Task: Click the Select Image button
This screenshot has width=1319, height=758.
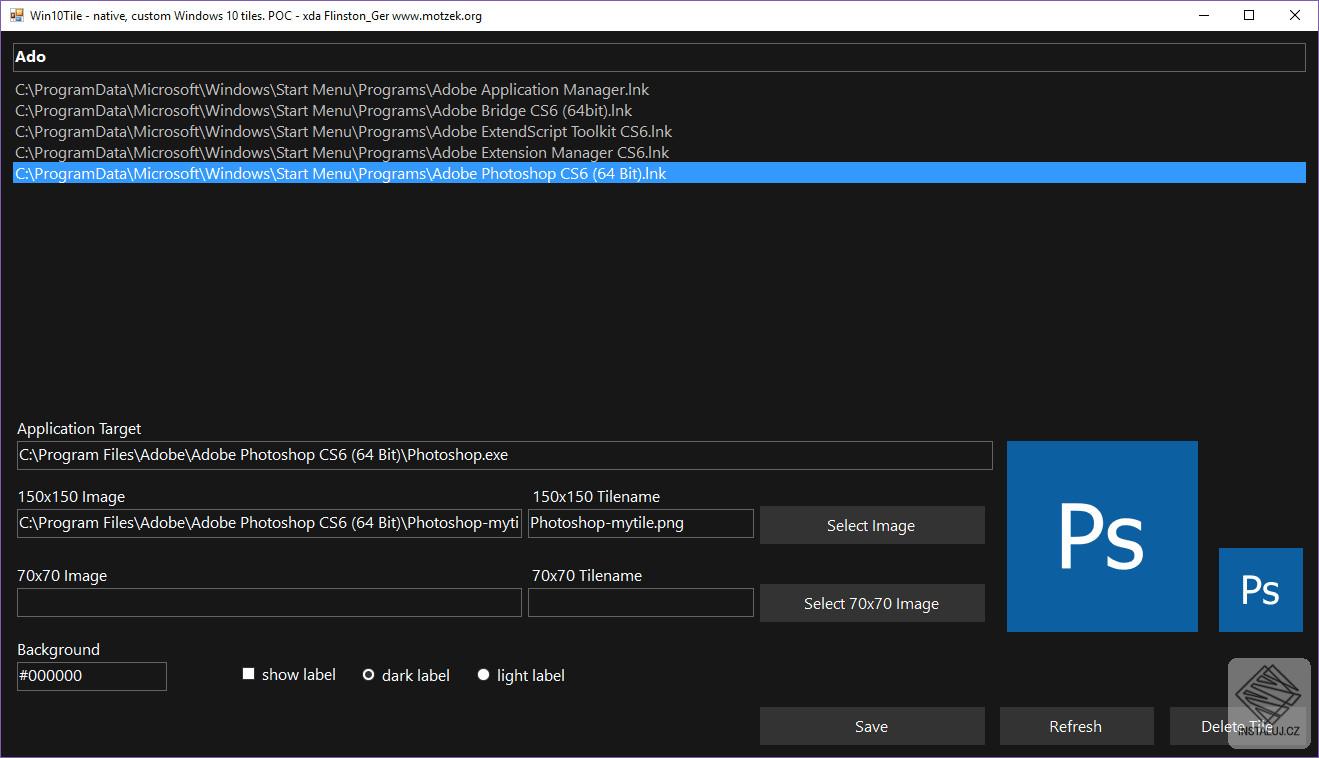Action: (x=871, y=524)
